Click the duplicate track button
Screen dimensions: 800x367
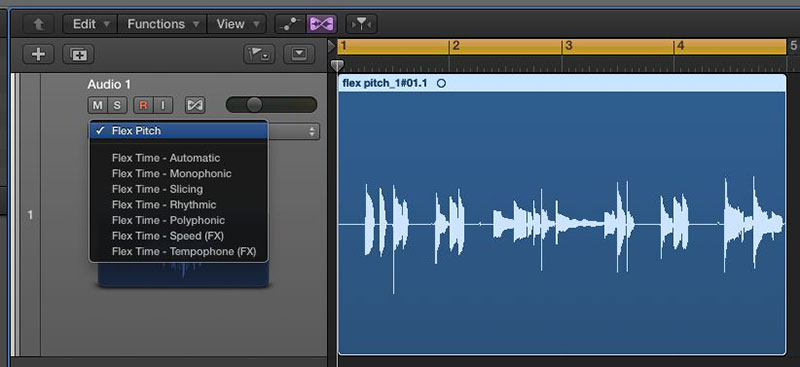click(x=79, y=54)
